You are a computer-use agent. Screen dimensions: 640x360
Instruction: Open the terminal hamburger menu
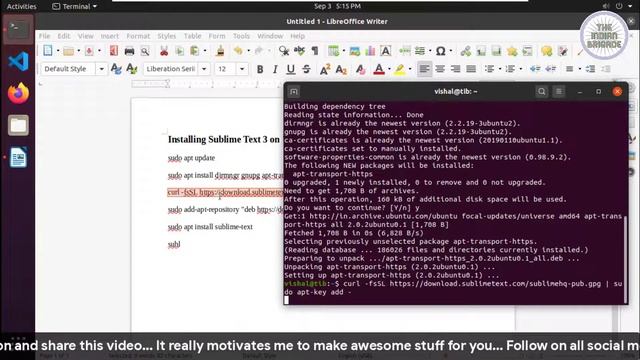559,91
